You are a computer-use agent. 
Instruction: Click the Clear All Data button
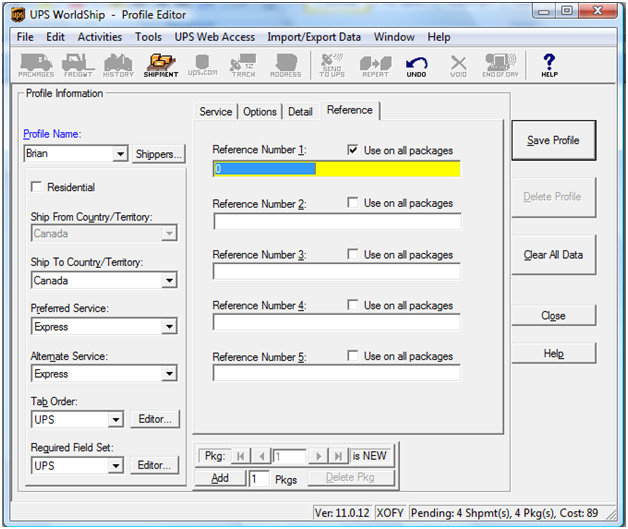point(554,255)
